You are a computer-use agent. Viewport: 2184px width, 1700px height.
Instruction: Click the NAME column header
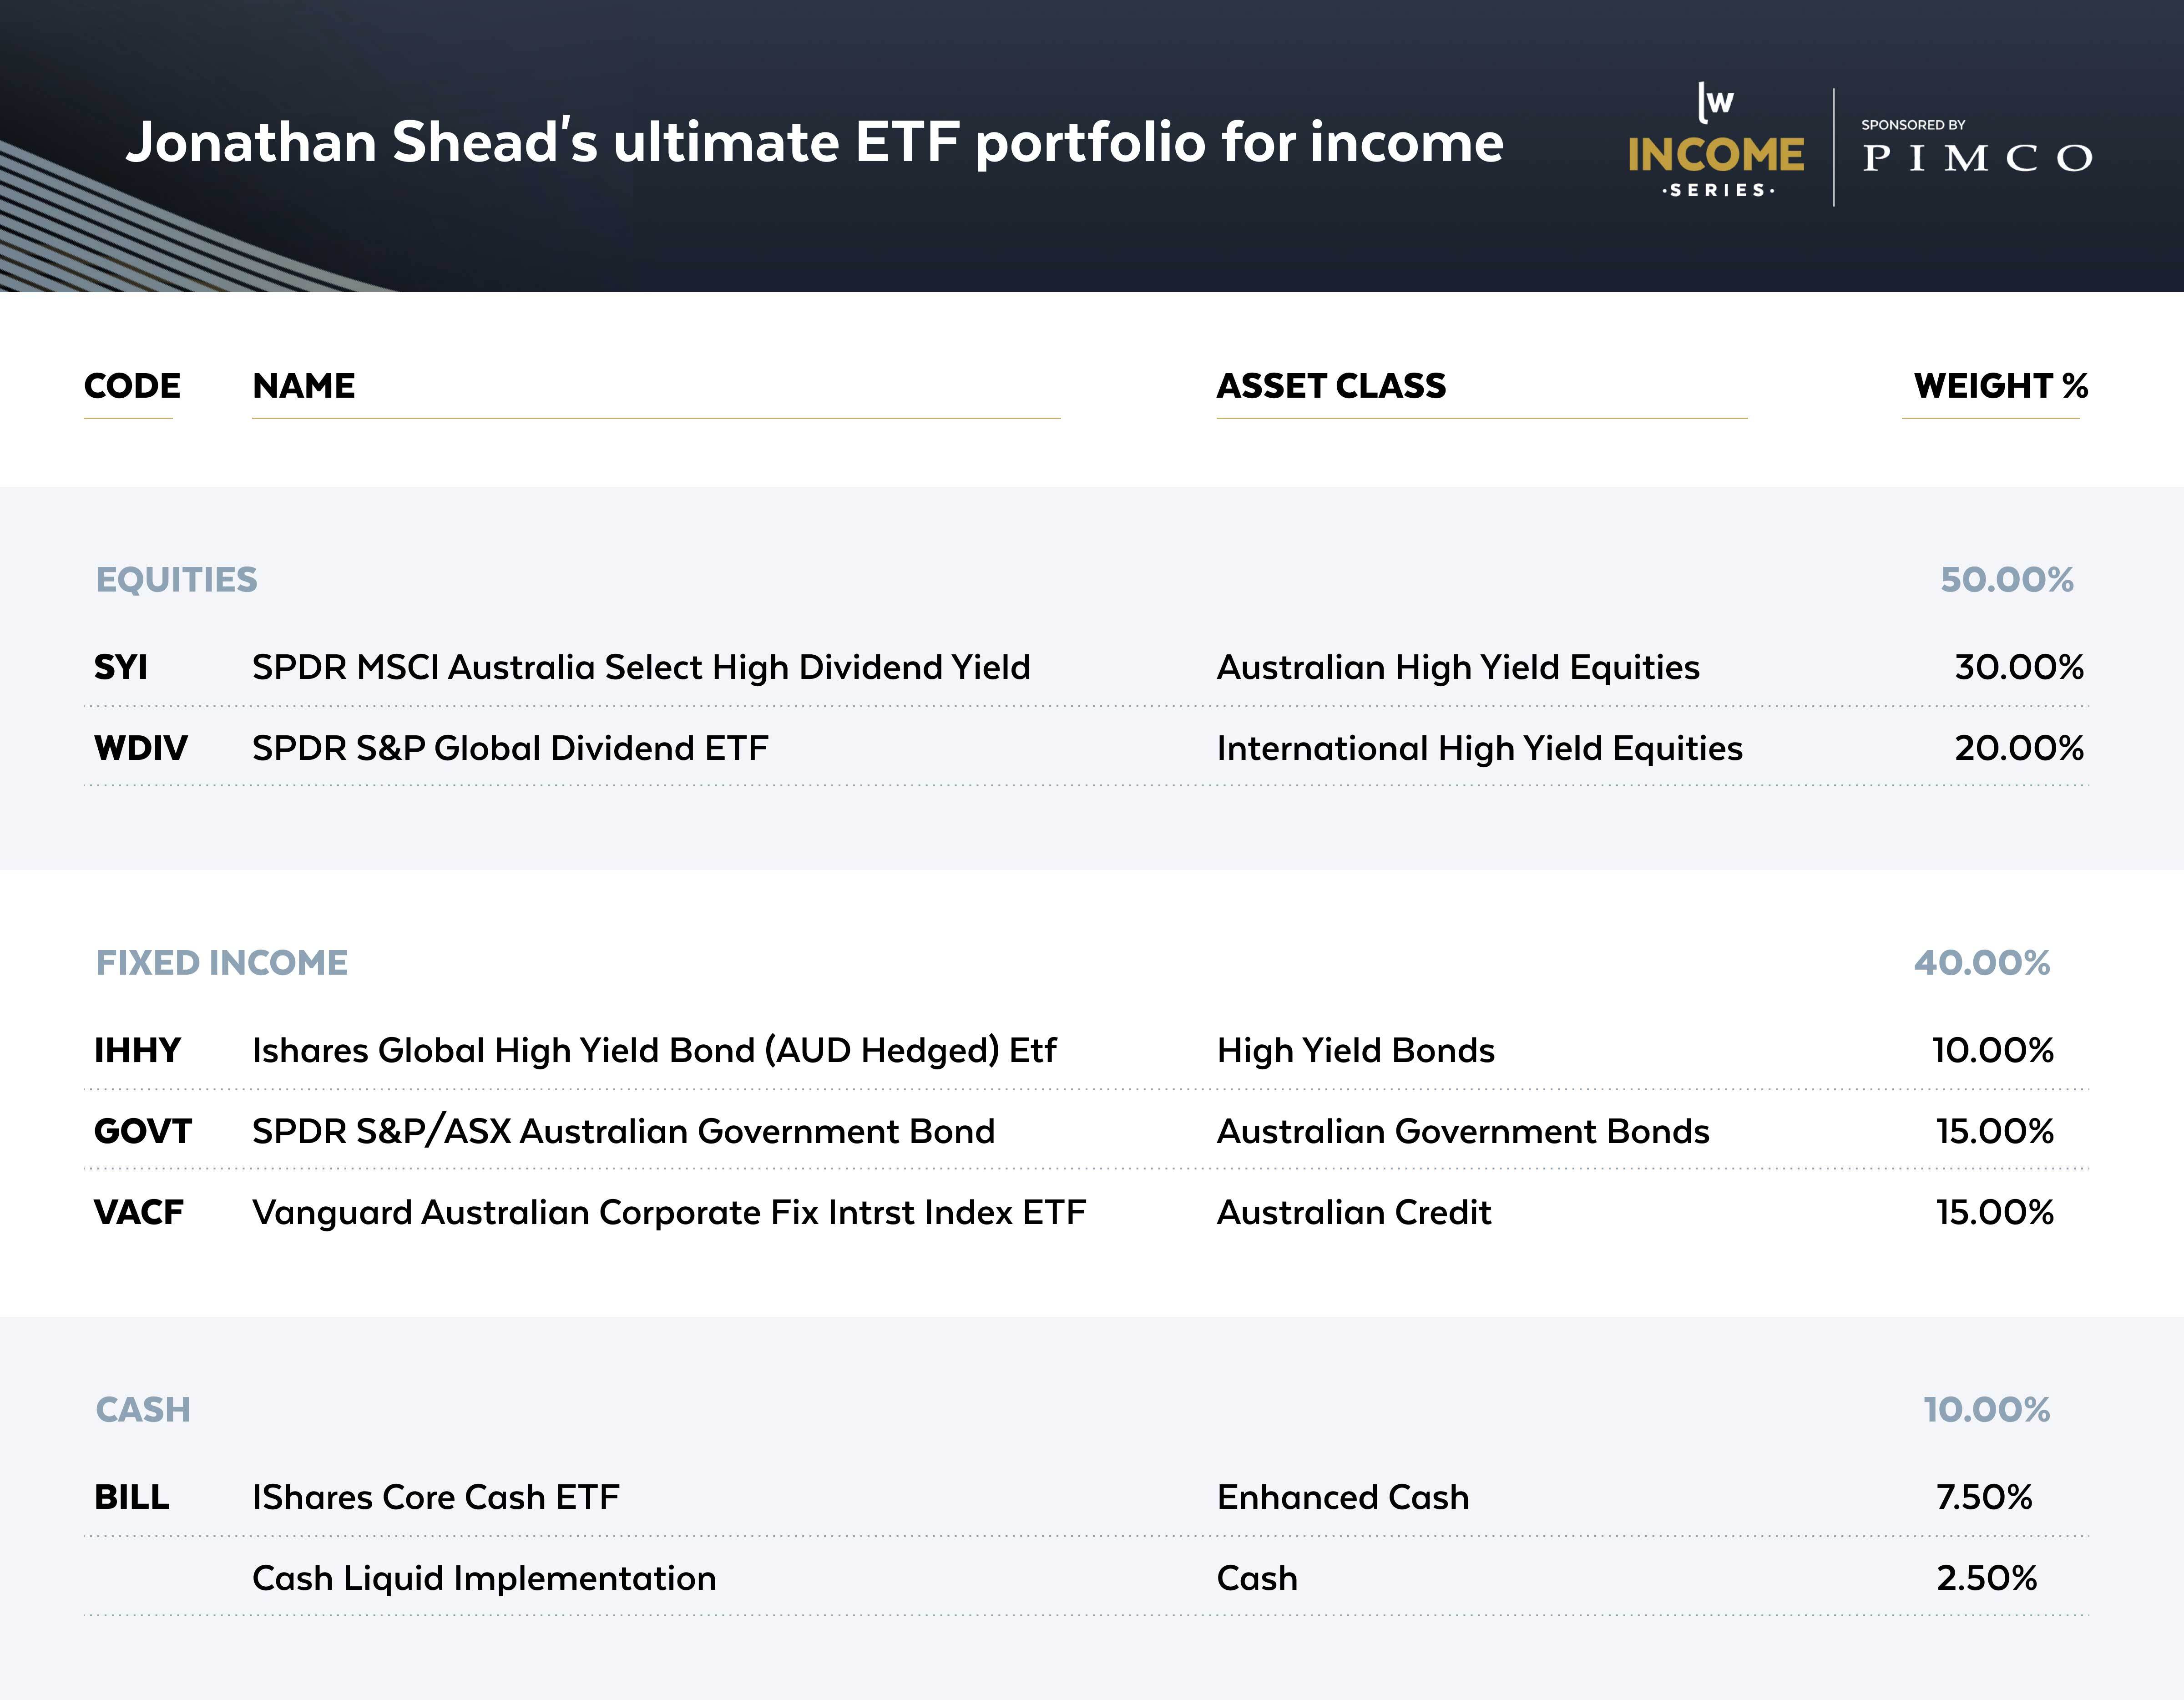304,386
